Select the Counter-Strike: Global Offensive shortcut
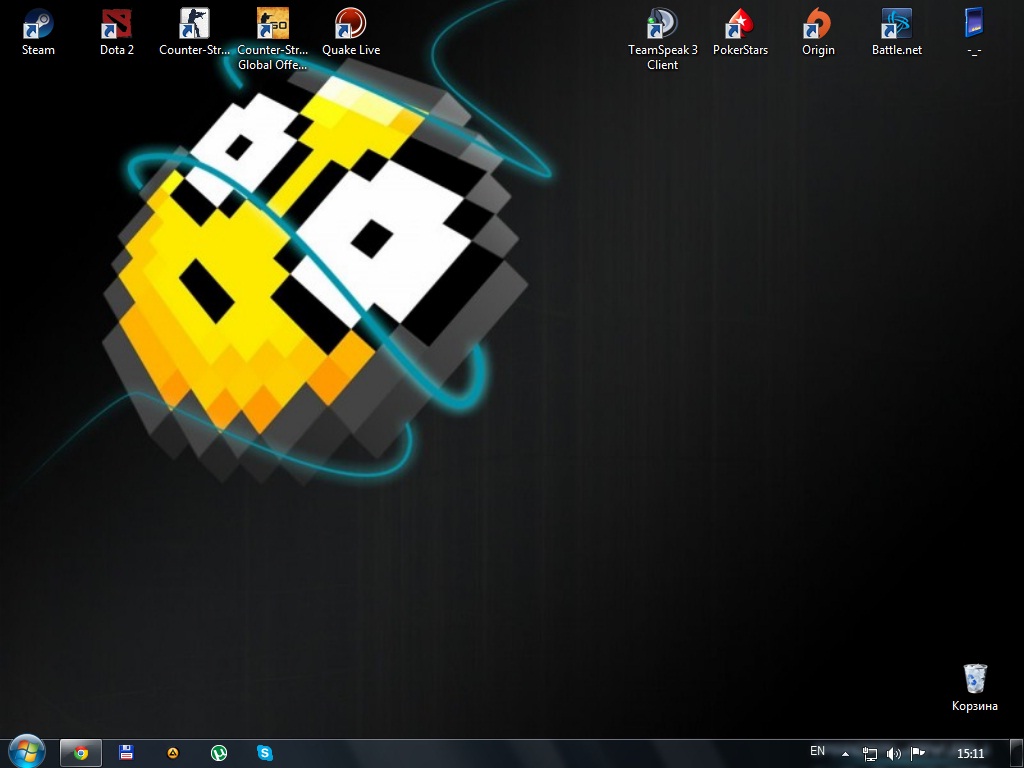The image size is (1024, 768). [x=273, y=24]
